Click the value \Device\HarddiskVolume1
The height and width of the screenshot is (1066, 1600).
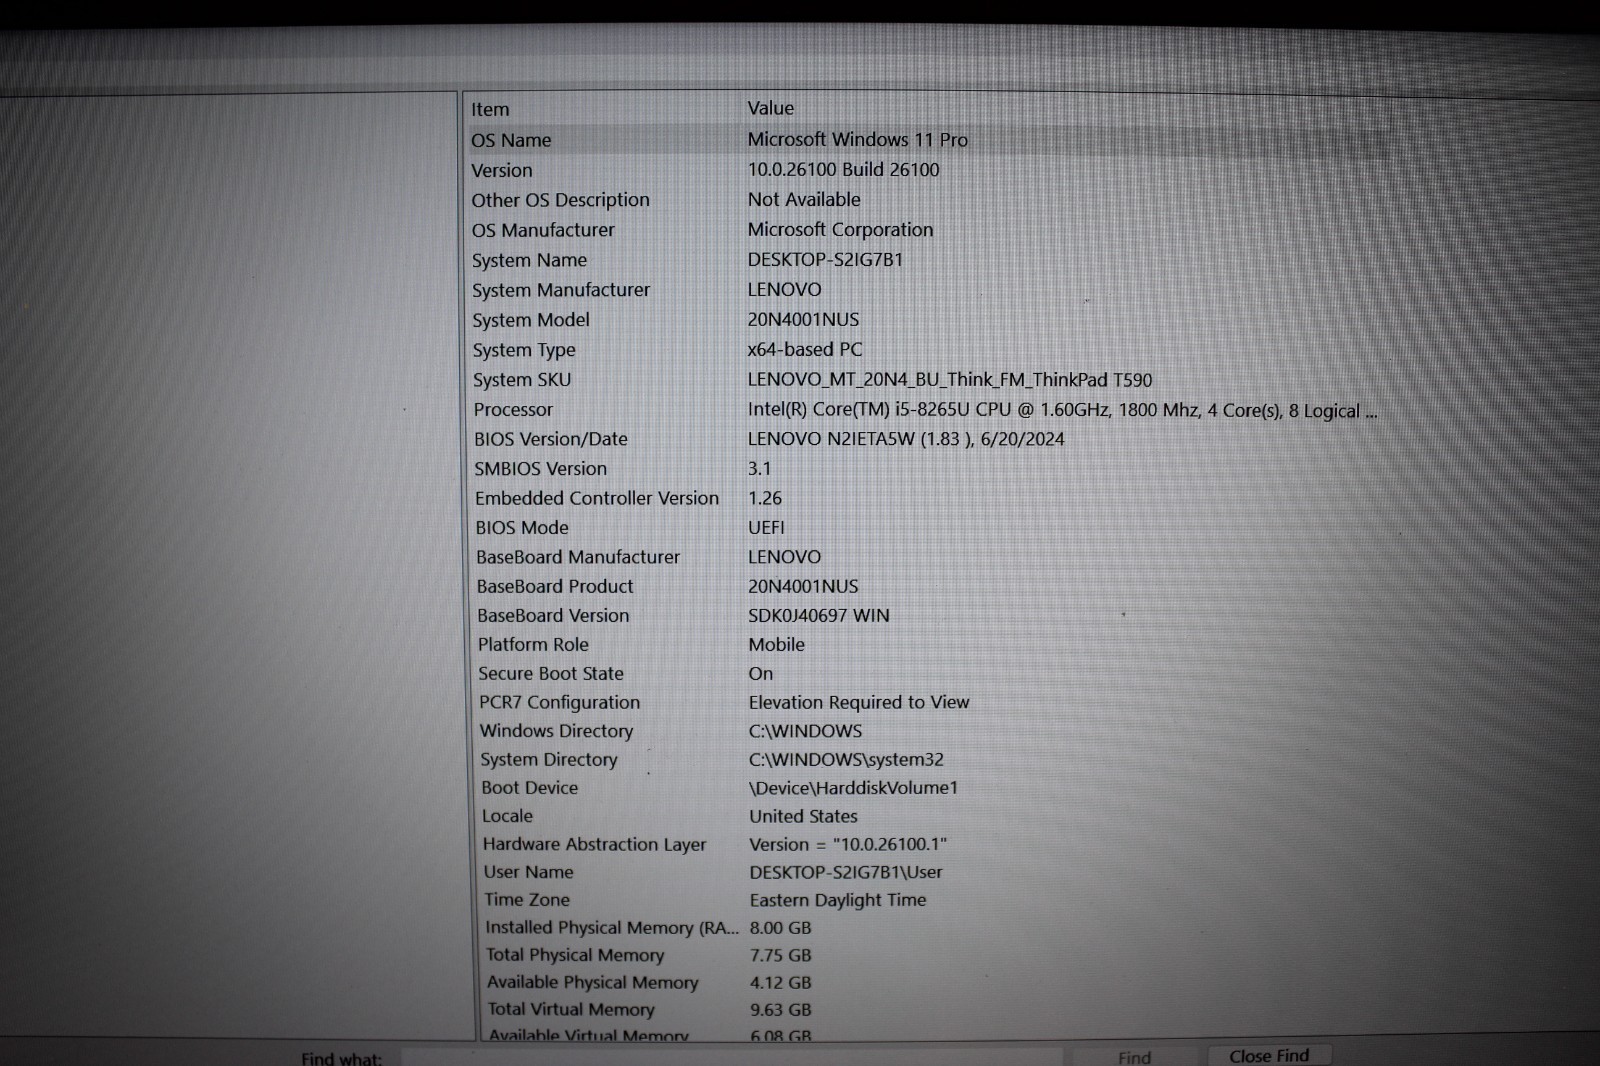[853, 788]
